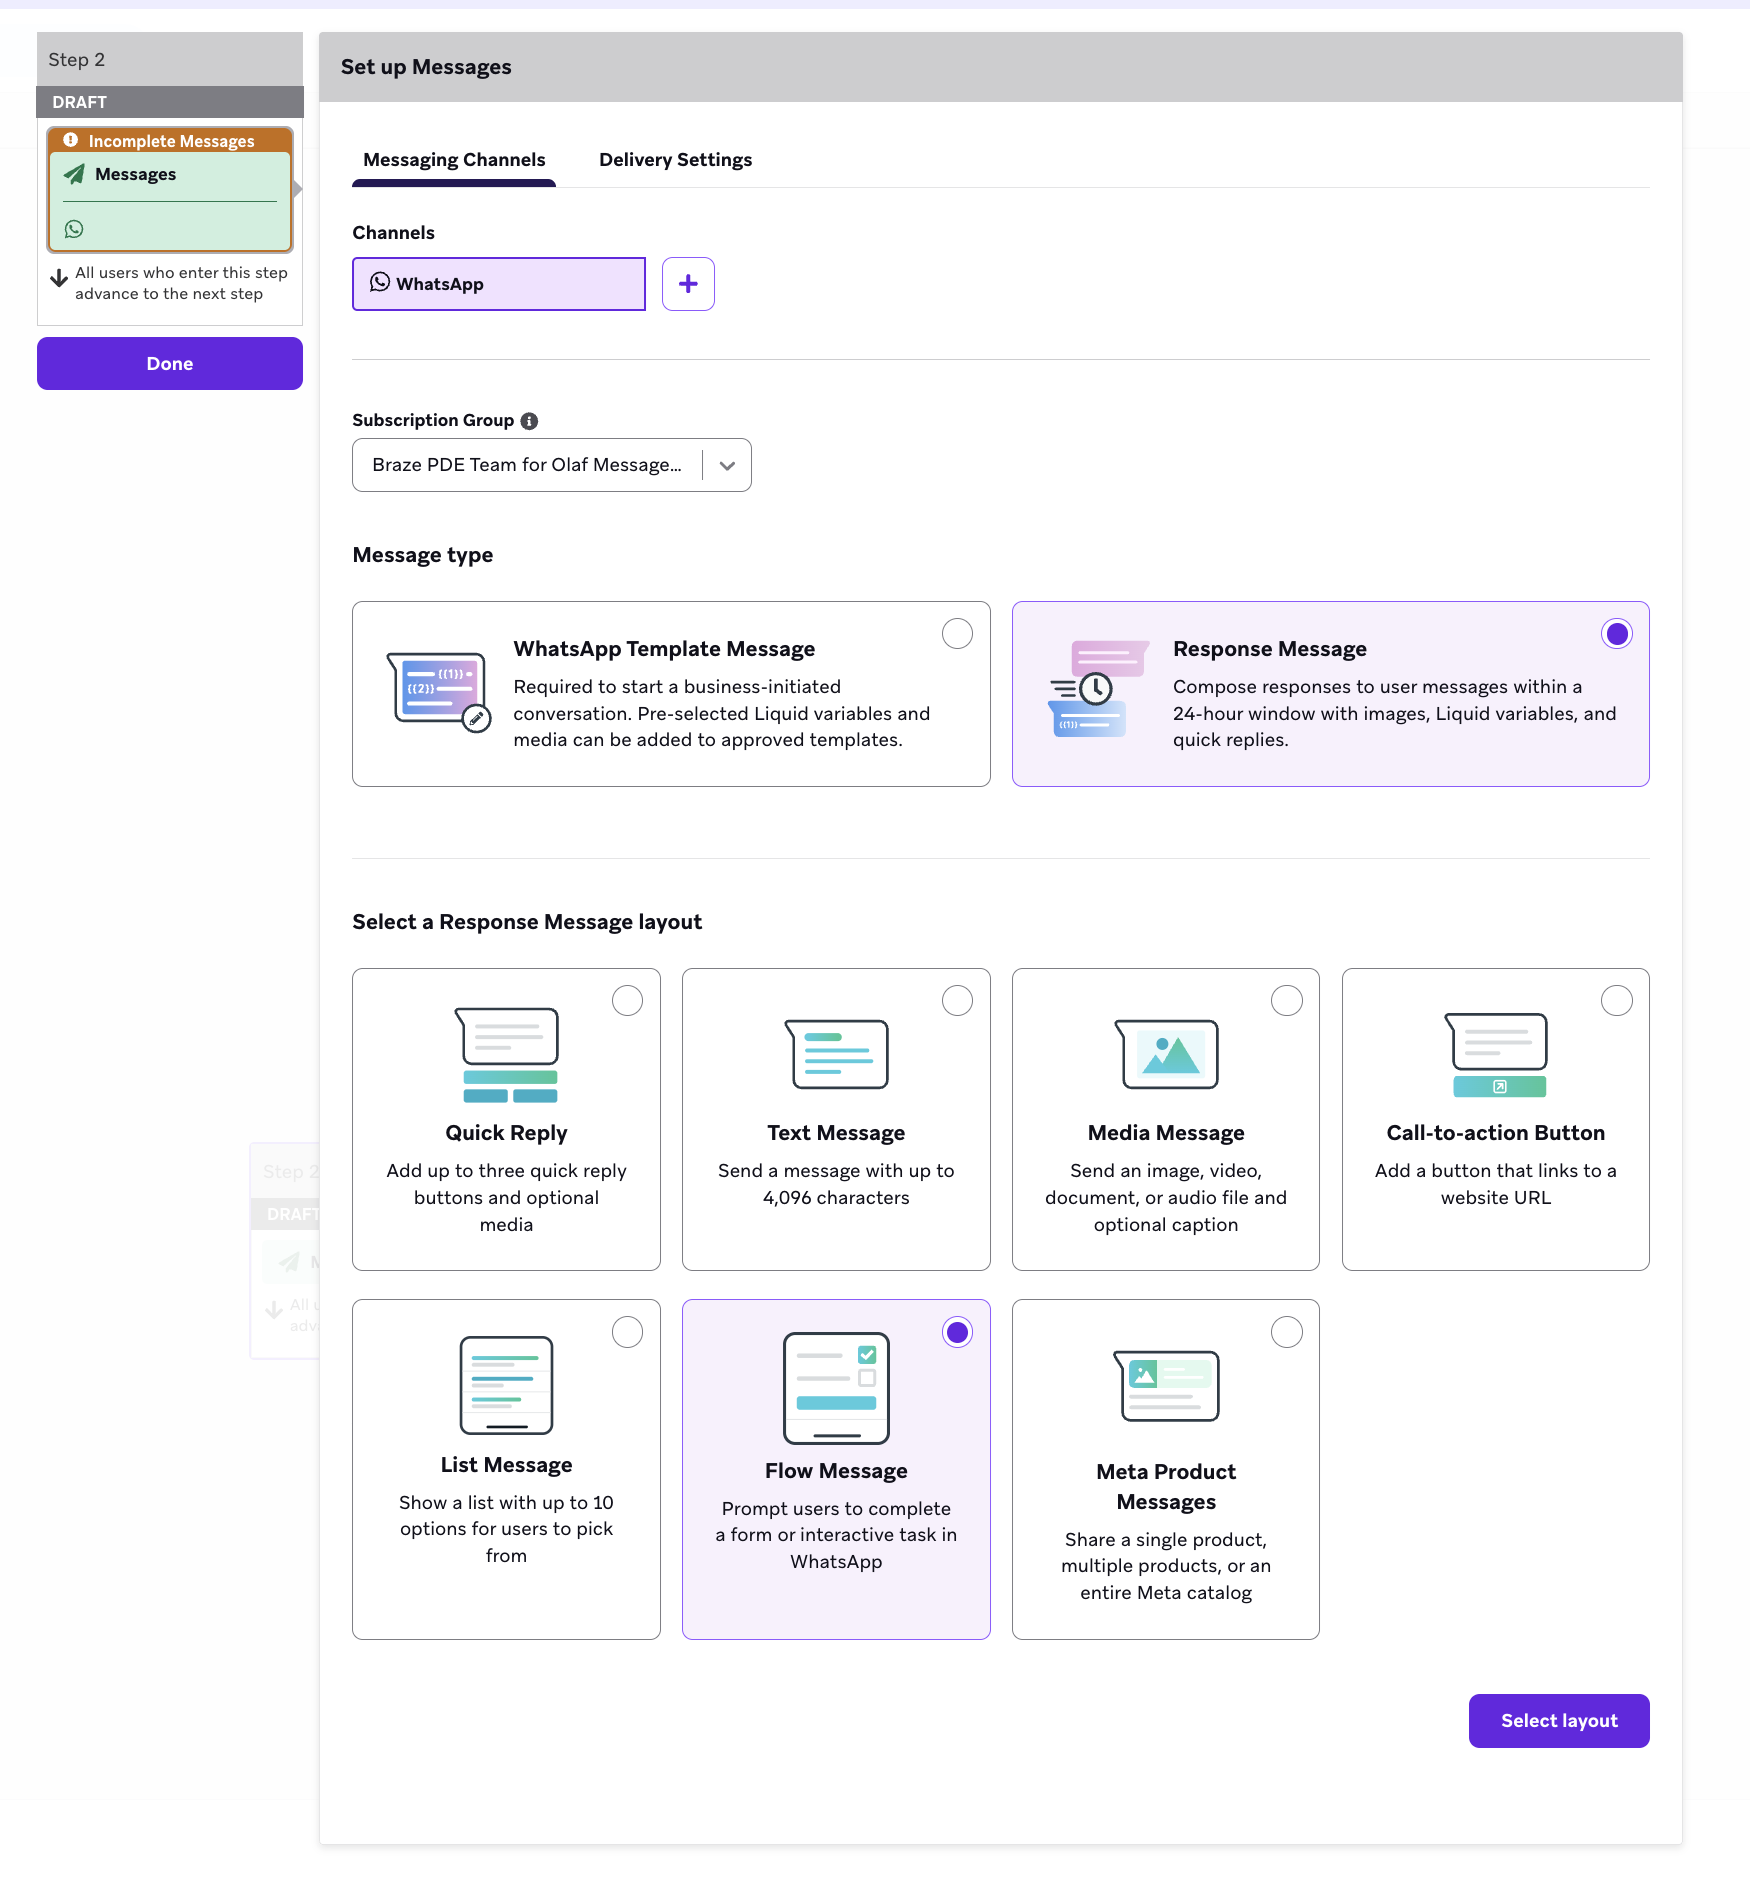Click the Meta Product Messages icon

(1165, 1385)
